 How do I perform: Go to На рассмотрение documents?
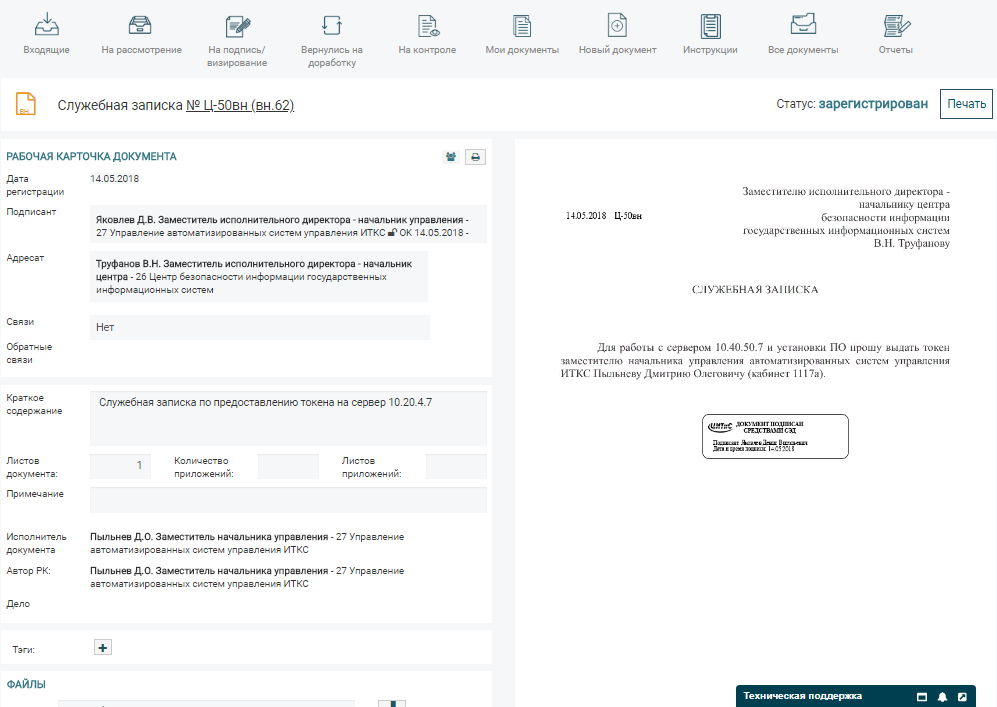(x=141, y=35)
